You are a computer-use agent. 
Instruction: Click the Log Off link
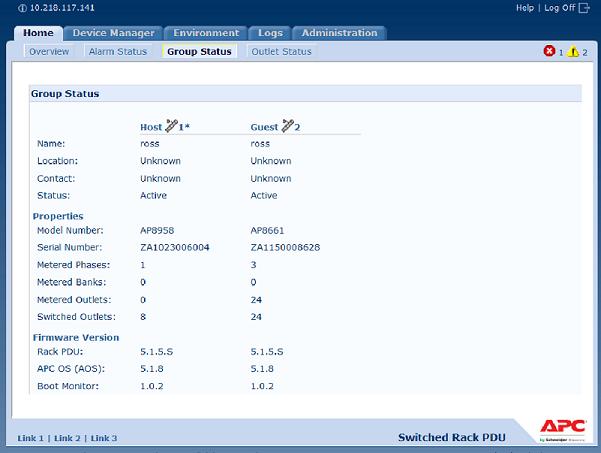(560, 8)
